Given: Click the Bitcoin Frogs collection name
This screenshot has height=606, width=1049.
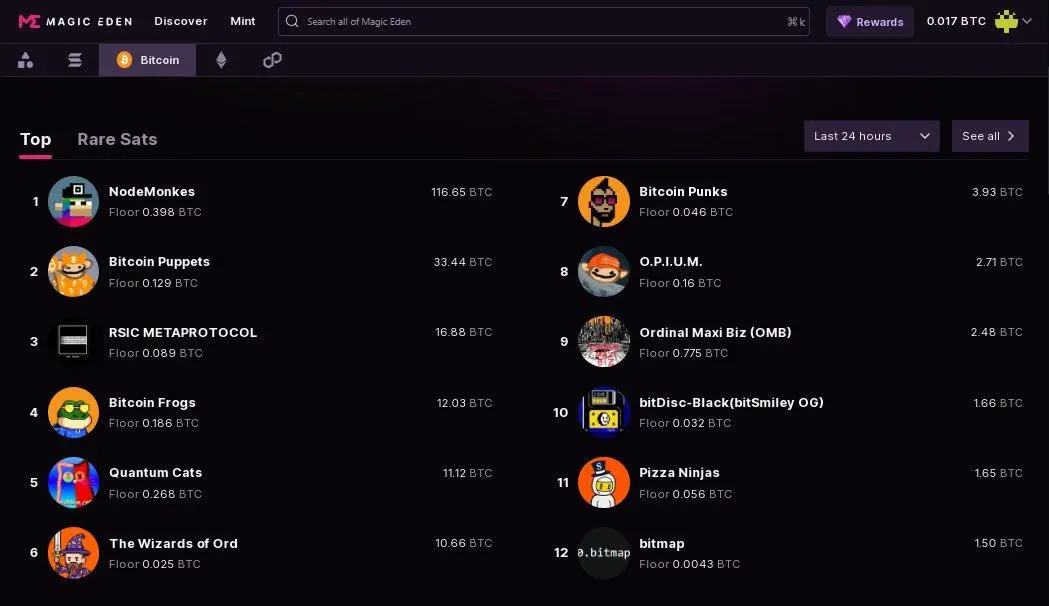Looking at the screenshot, I should (153, 403).
